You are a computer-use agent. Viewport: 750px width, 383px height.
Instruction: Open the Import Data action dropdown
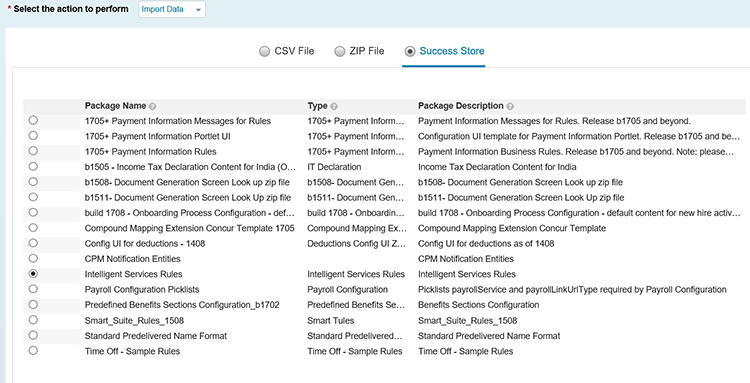coord(172,9)
